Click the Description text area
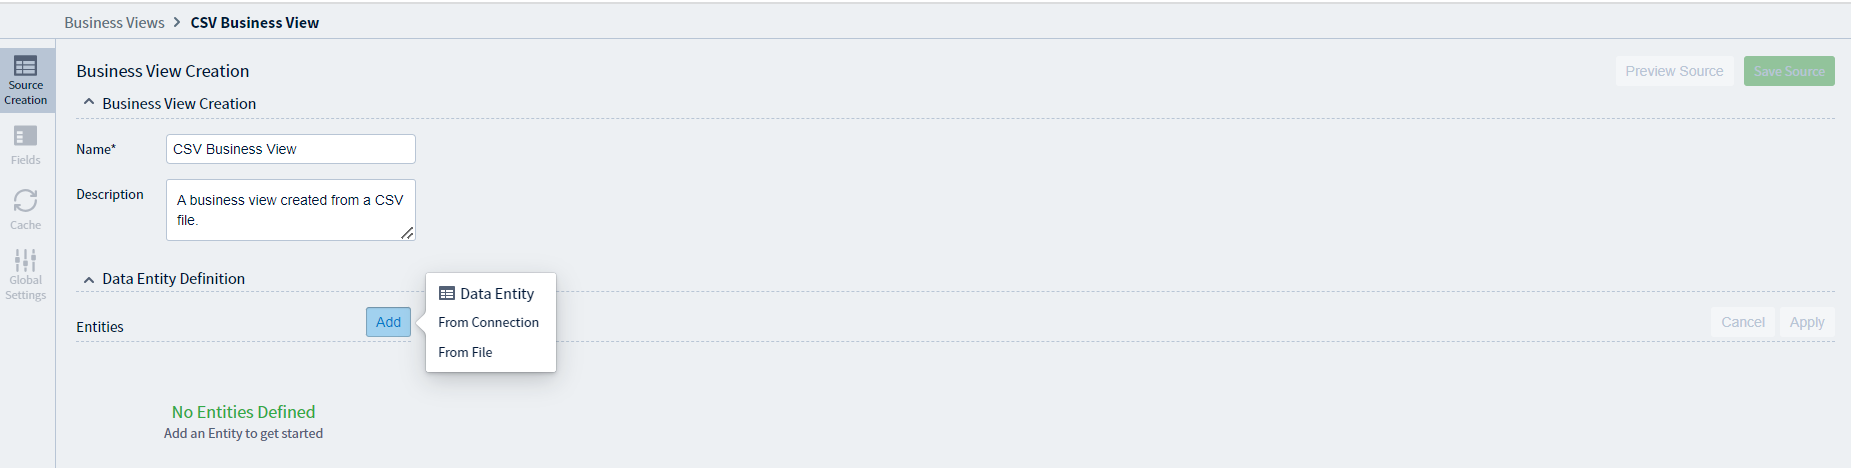The image size is (1851, 468). point(291,210)
